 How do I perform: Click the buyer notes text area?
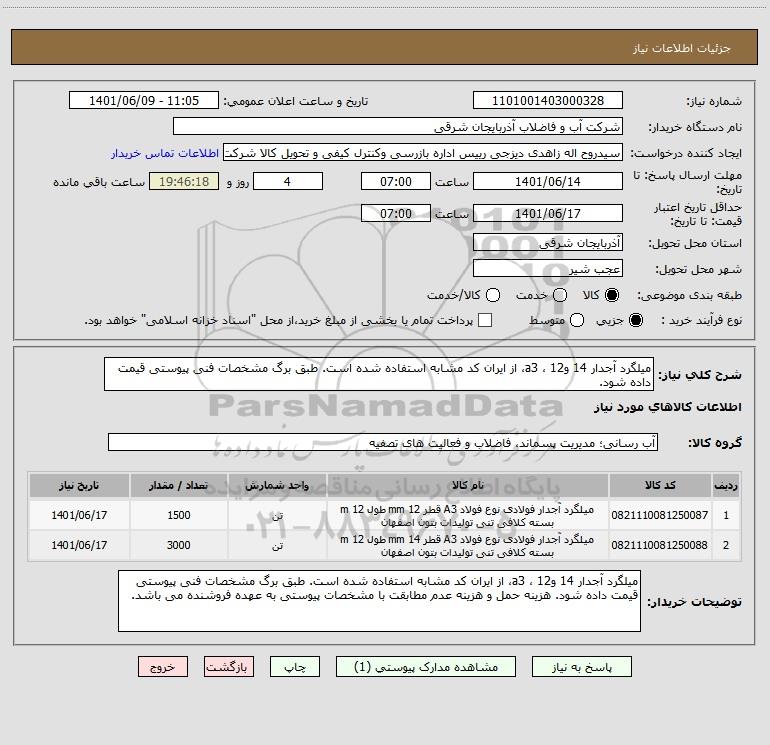point(379,601)
